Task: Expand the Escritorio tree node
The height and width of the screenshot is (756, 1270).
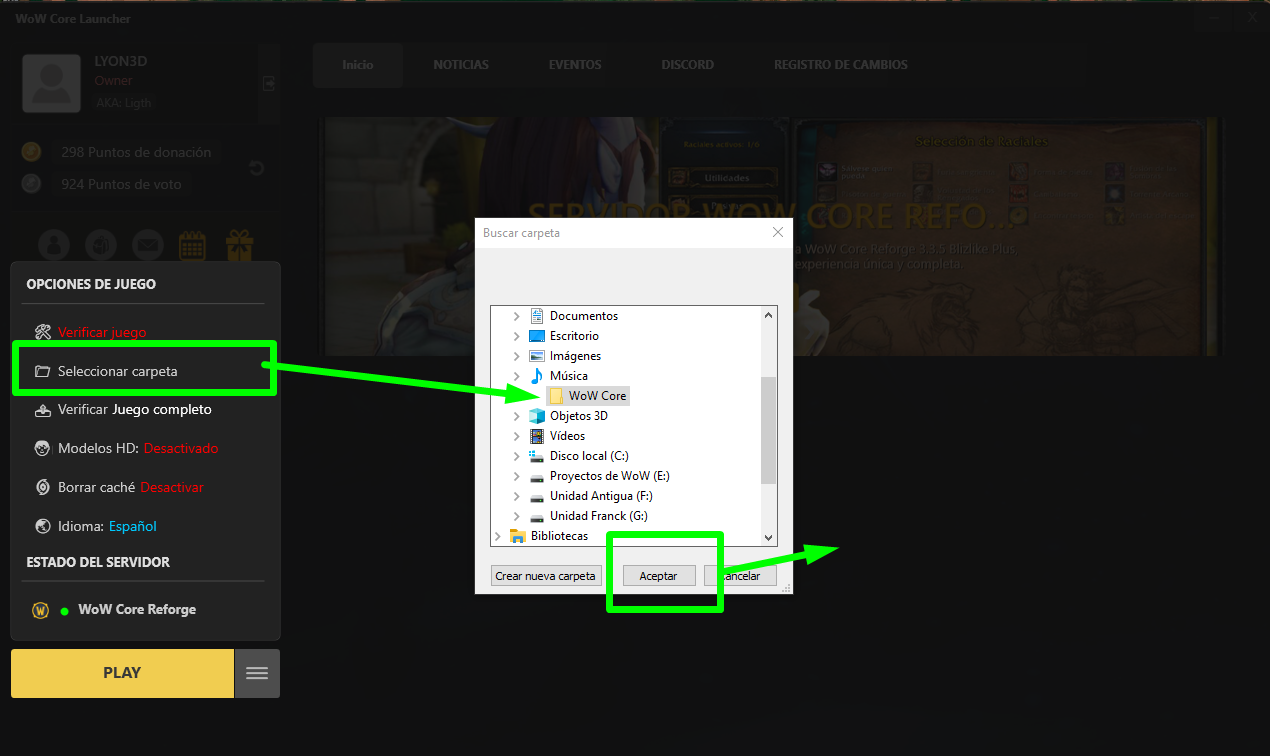Action: pyautogui.click(x=516, y=336)
